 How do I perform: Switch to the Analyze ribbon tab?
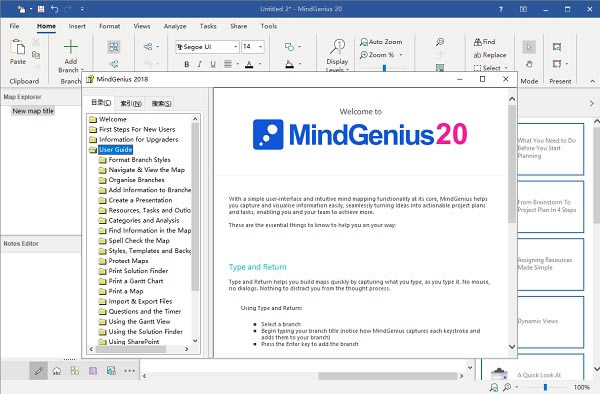pyautogui.click(x=175, y=26)
